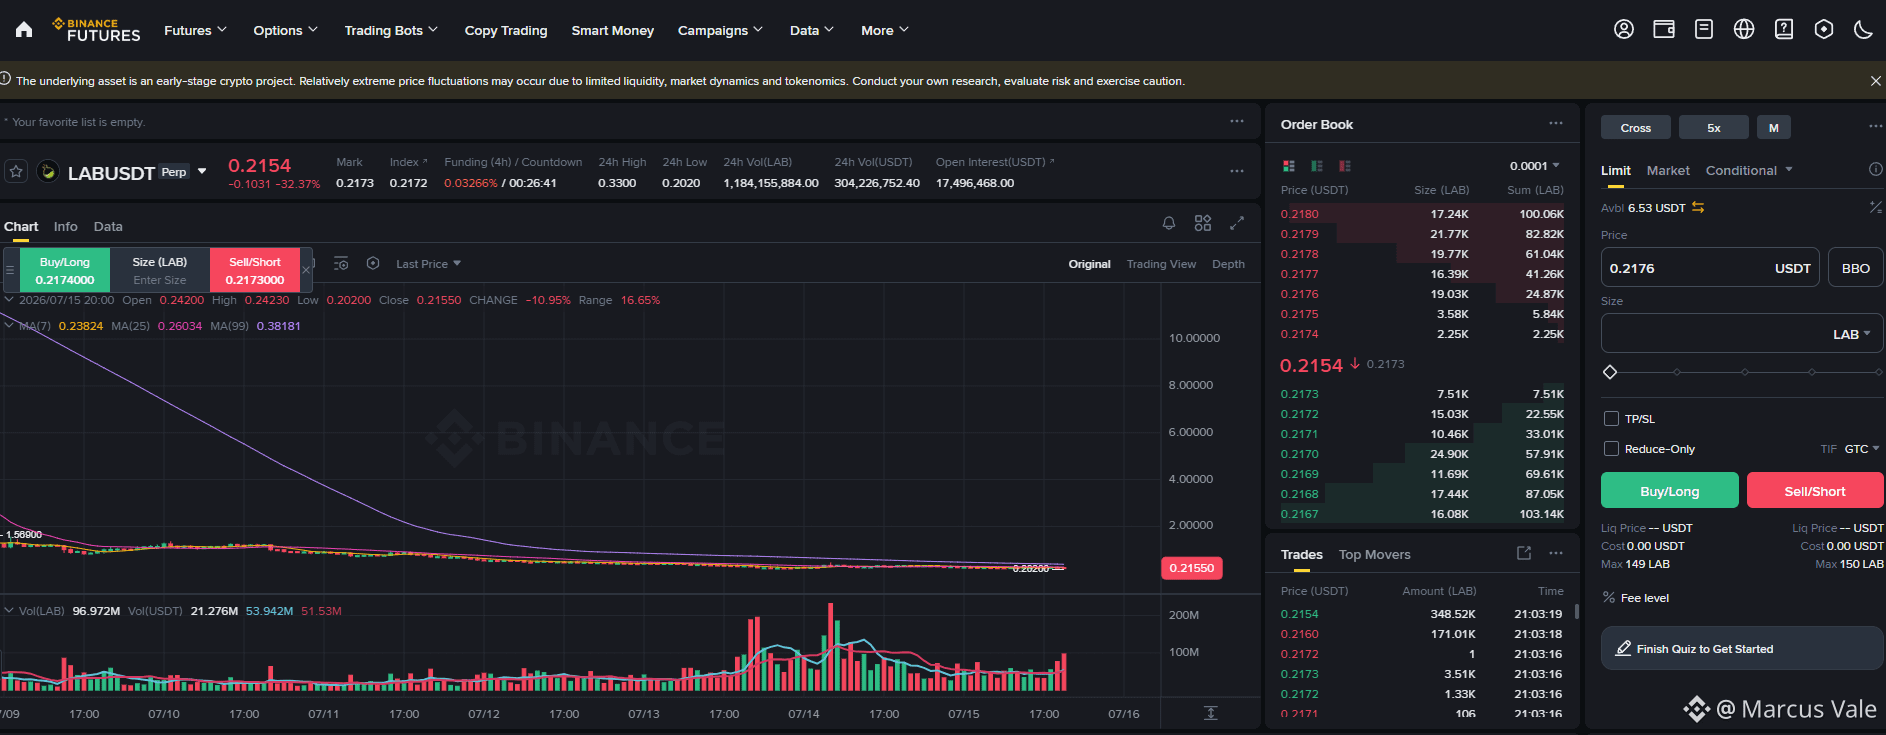Open the fee calculator icon
Image resolution: width=1886 pixels, height=735 pixels.
(x=1875, y=207)
